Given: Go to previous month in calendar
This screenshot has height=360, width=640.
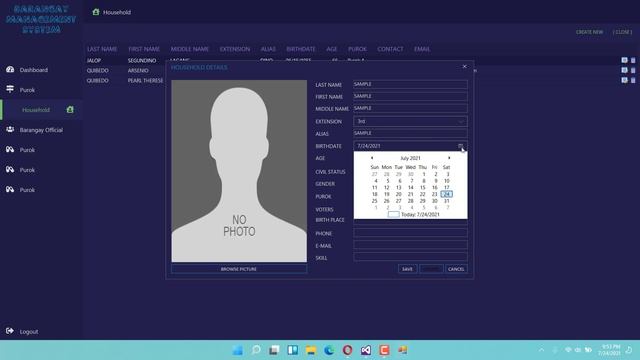Looking at the screenshot, I should tap(371, 158).
